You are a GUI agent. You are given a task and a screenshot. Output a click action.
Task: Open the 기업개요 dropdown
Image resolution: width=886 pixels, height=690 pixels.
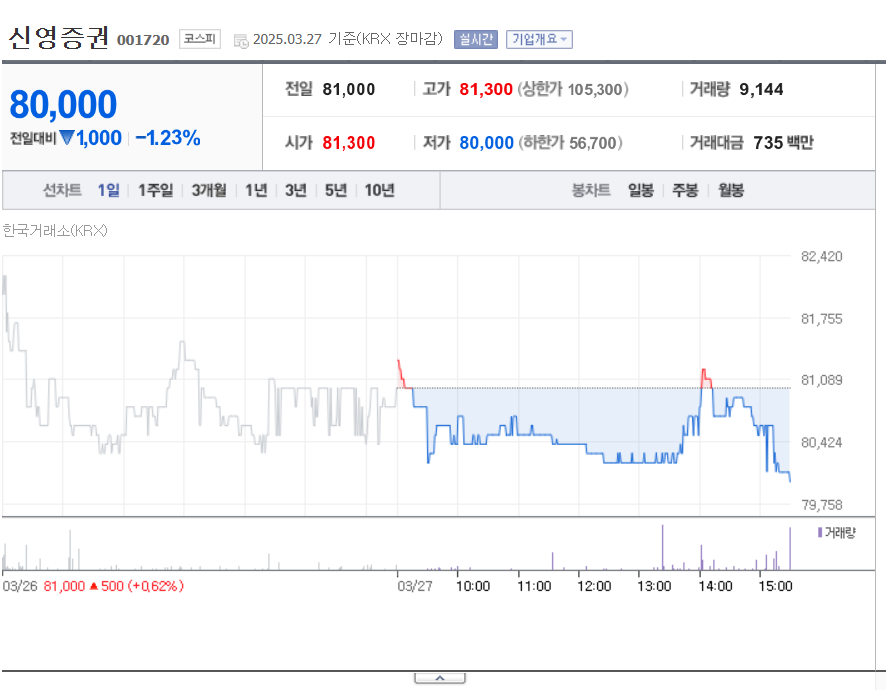(539, 39)
